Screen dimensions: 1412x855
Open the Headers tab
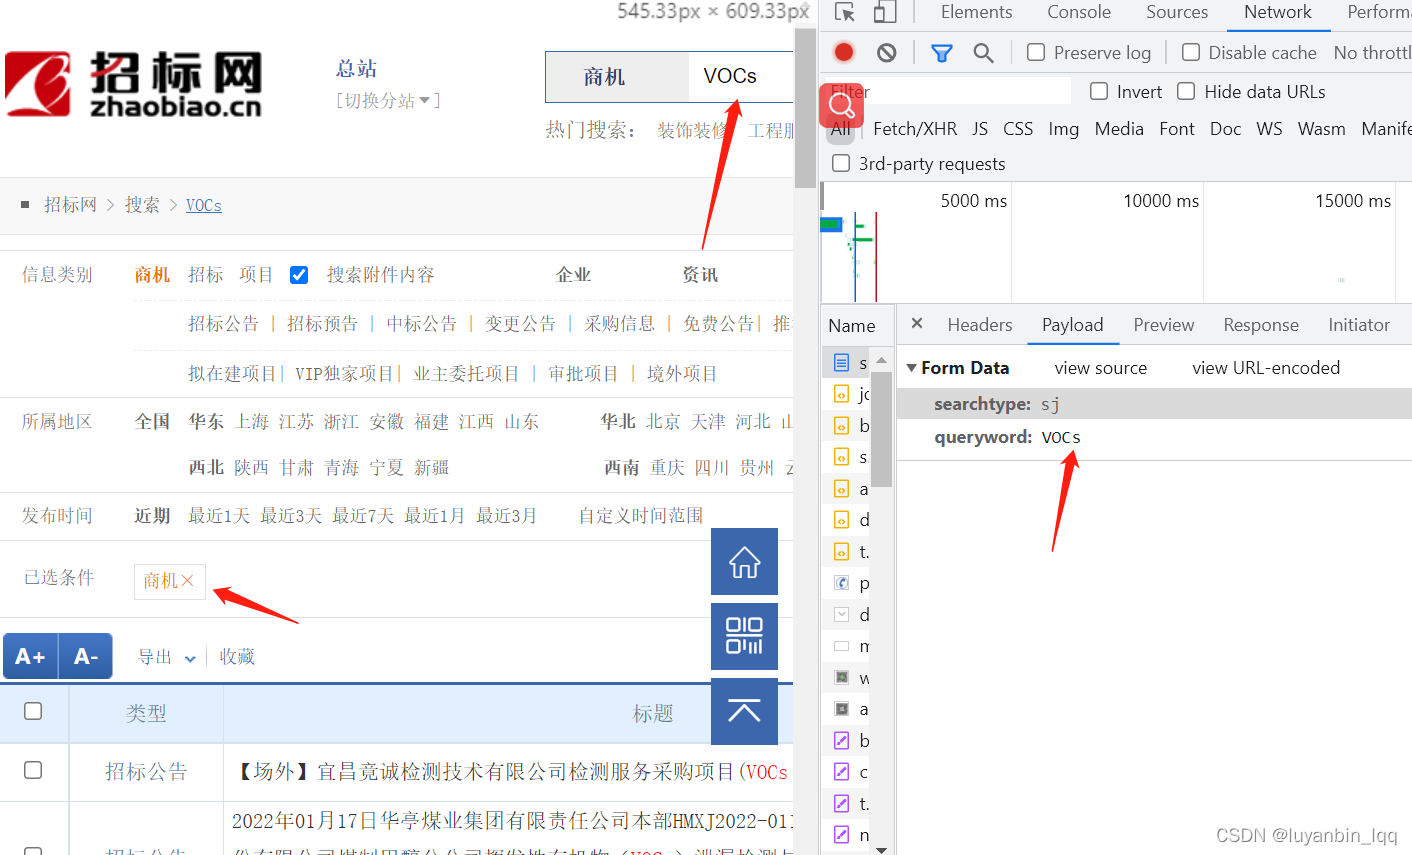980,325
